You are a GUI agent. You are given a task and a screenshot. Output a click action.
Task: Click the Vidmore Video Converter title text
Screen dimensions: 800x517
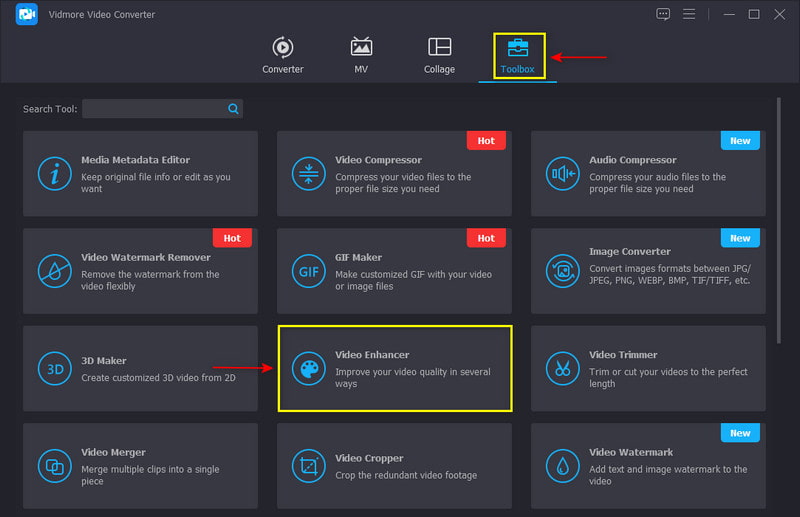click(102, 14)
